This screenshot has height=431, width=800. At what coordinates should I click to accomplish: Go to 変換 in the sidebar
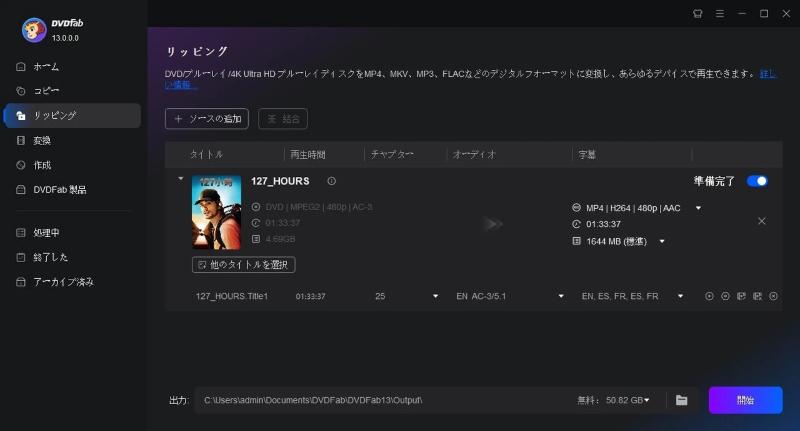(42, 140)
